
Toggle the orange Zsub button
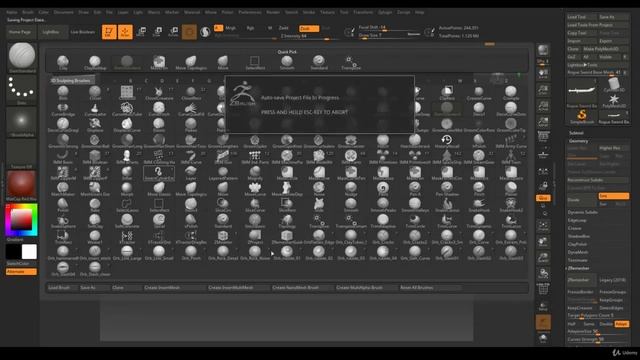309,29
